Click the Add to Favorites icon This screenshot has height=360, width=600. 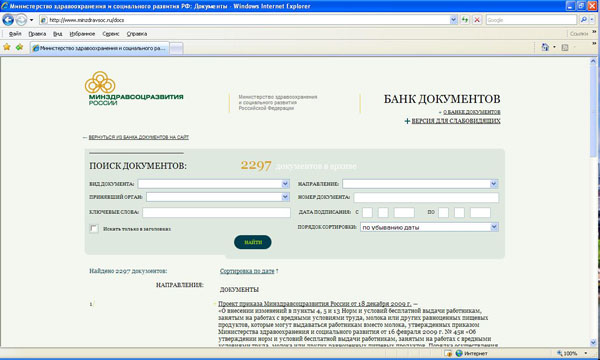coord(19,47)
